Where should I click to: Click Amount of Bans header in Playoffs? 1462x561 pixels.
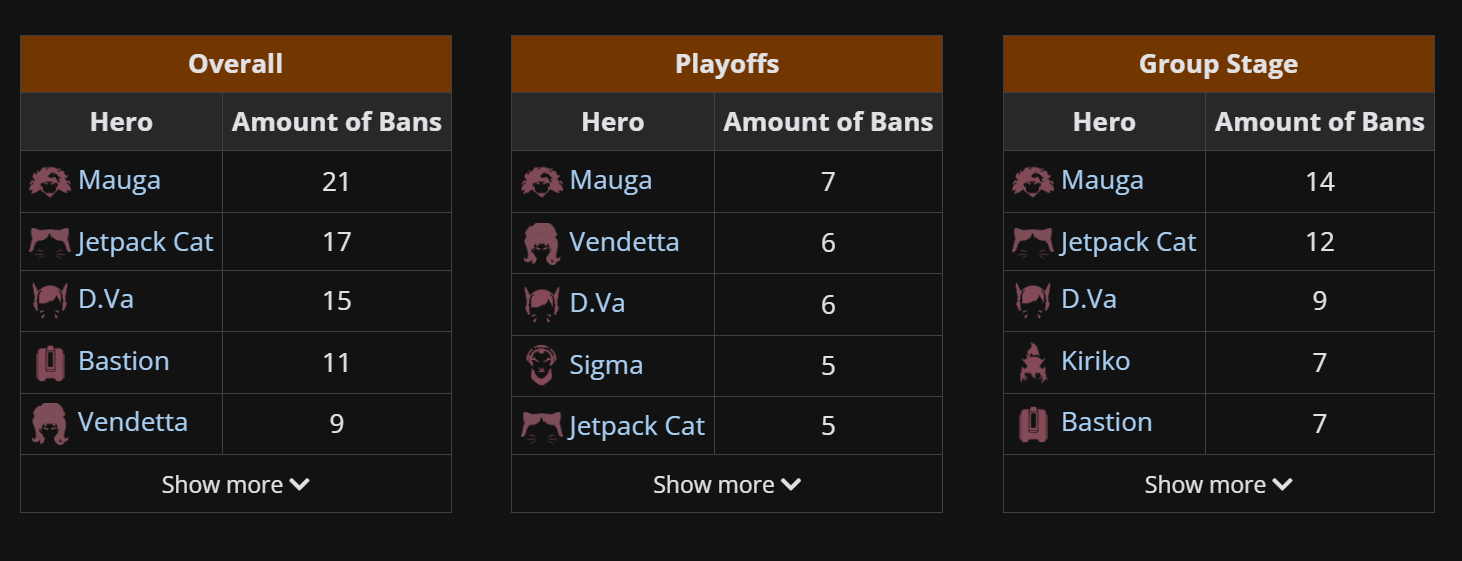pyautogui.click(x=828, y=122)
